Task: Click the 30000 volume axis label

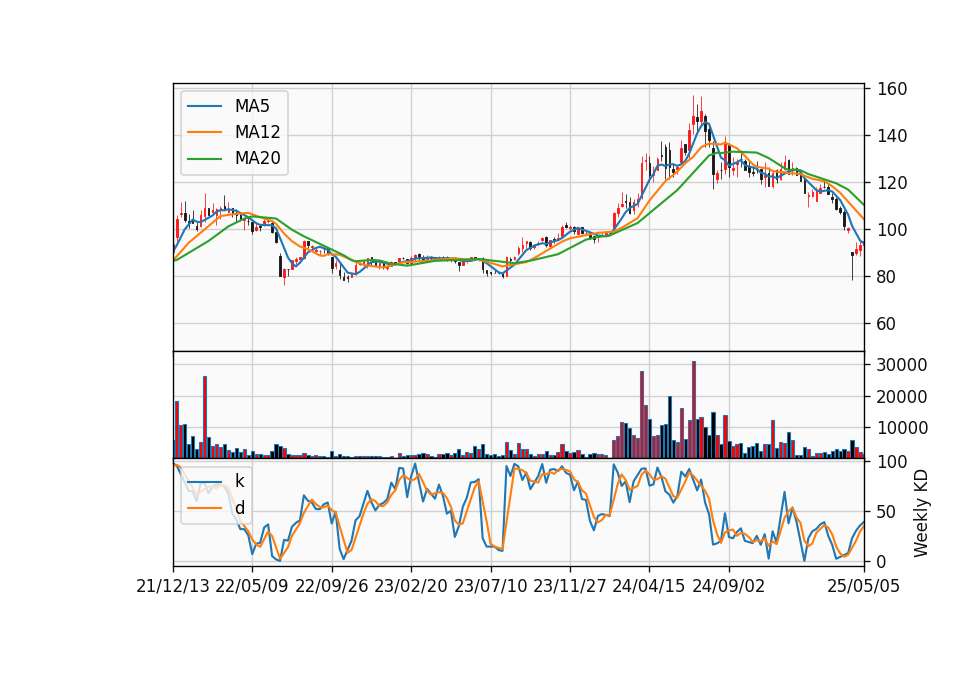Action: click(x=902, y=365)
